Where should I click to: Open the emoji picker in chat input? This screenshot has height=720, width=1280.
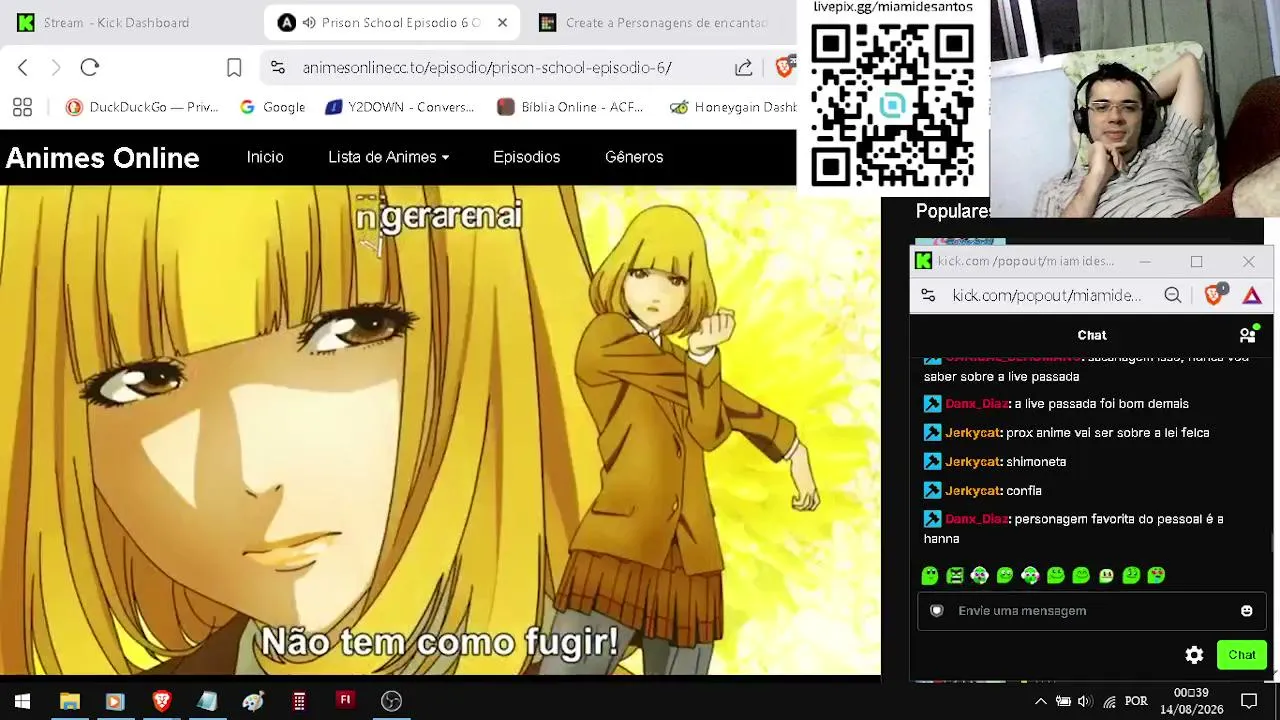point(1246,611)
